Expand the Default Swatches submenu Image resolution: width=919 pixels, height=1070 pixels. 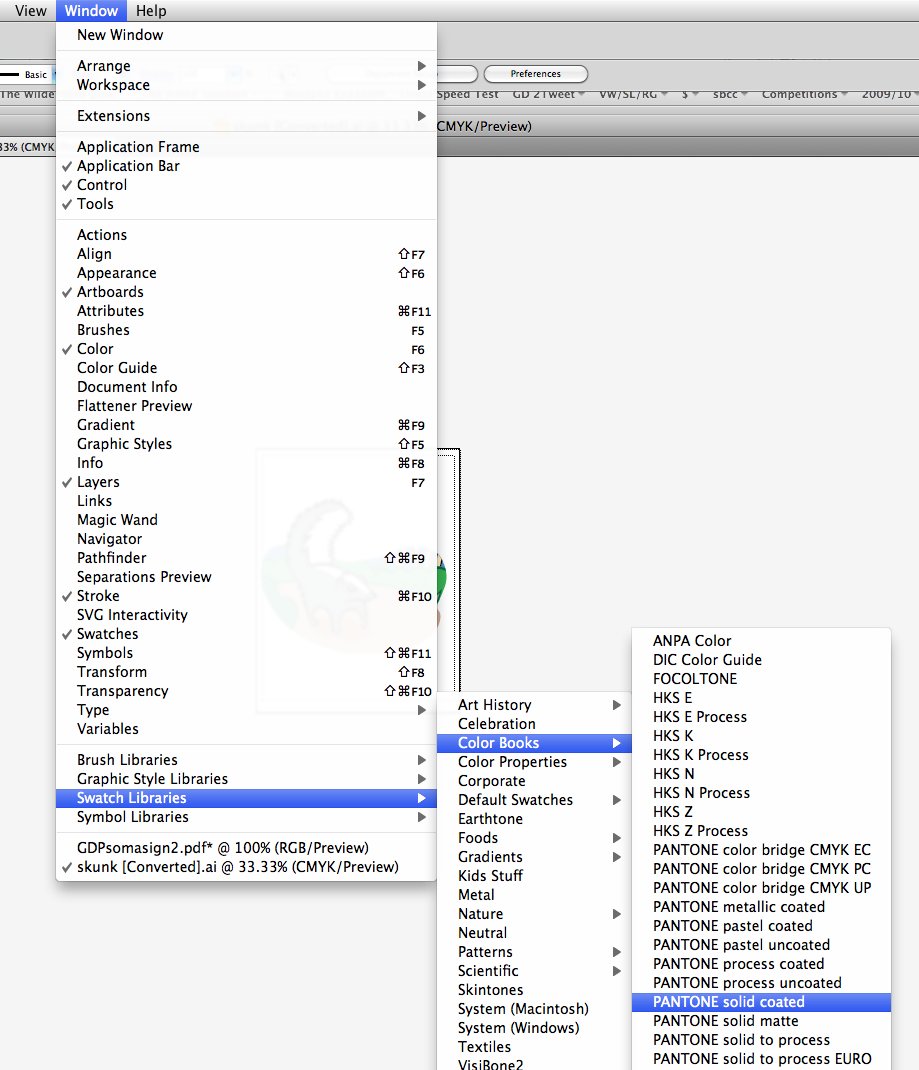pos(534,800)
